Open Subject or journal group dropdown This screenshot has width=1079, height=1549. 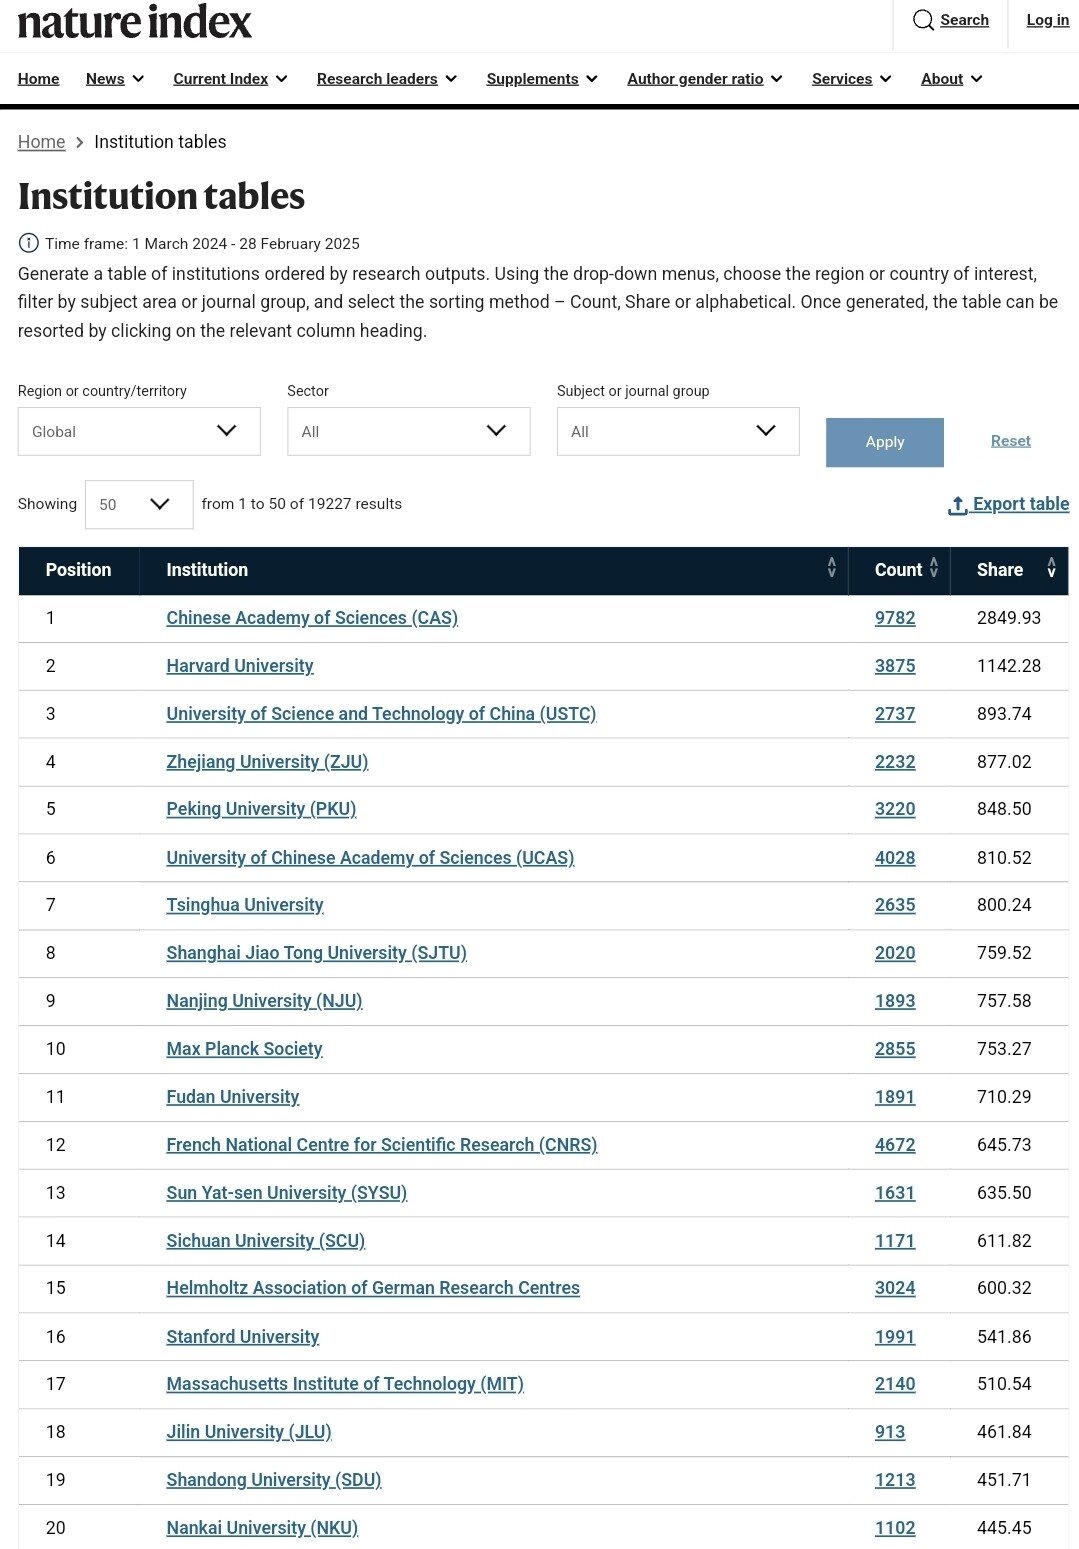678,431
